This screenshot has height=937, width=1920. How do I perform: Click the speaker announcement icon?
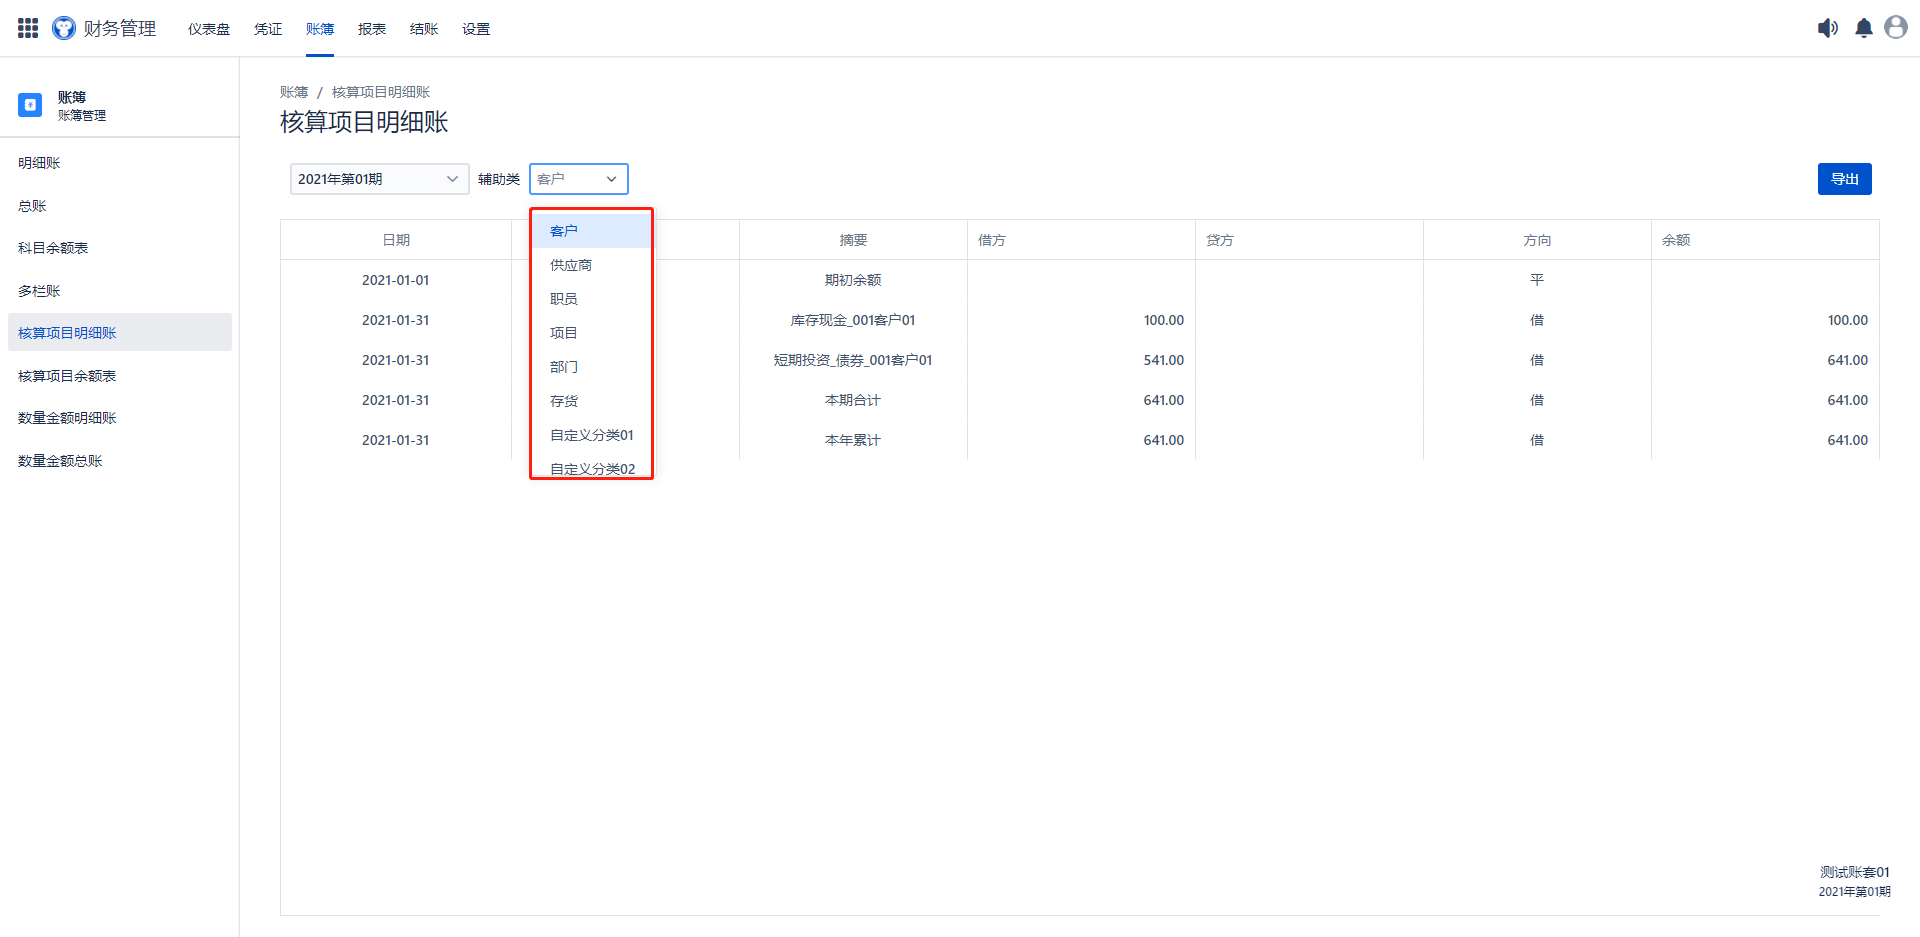(1827, 28)
